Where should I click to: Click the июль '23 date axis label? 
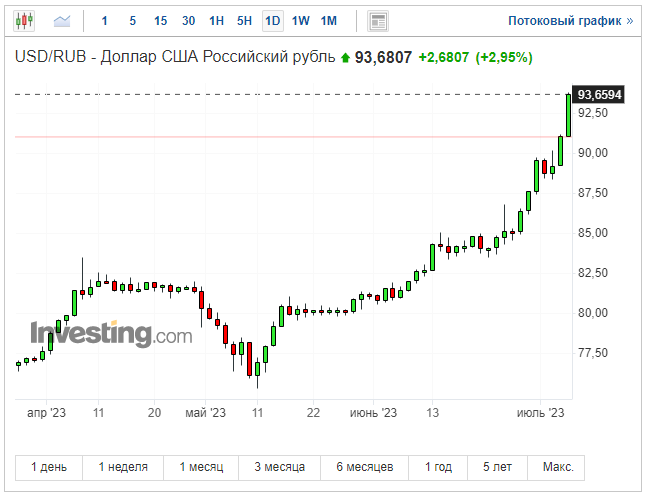tap(540, 413)
